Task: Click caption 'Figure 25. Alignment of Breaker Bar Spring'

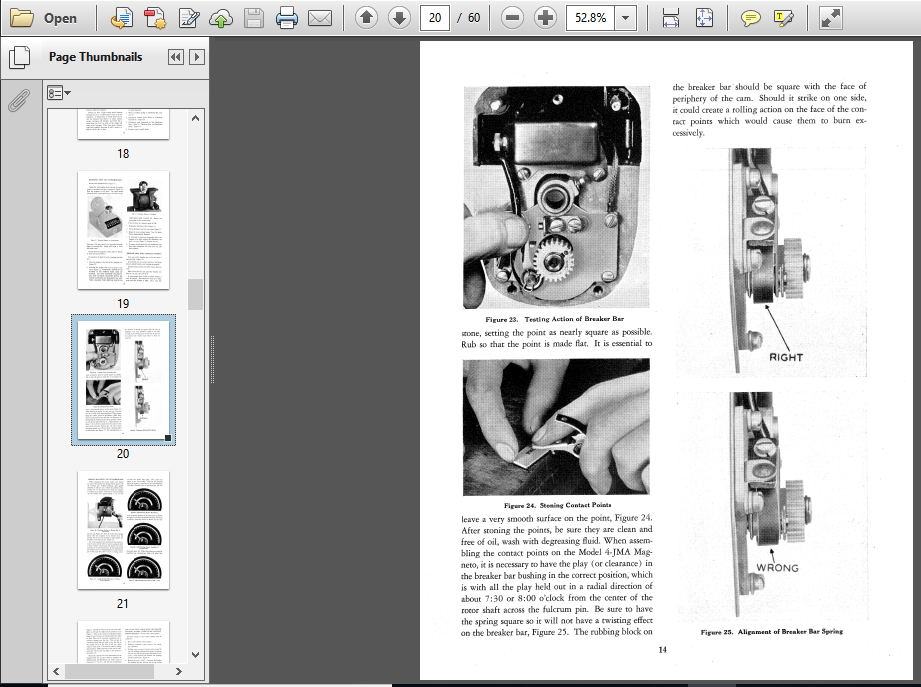Action: coord(772,632)
